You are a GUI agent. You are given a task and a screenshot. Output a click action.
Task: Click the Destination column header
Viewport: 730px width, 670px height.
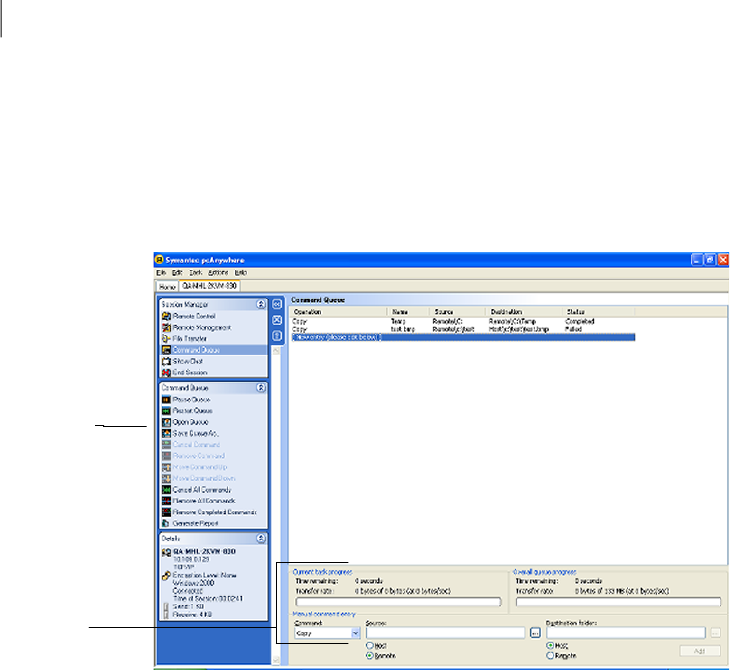pos(524,312)
